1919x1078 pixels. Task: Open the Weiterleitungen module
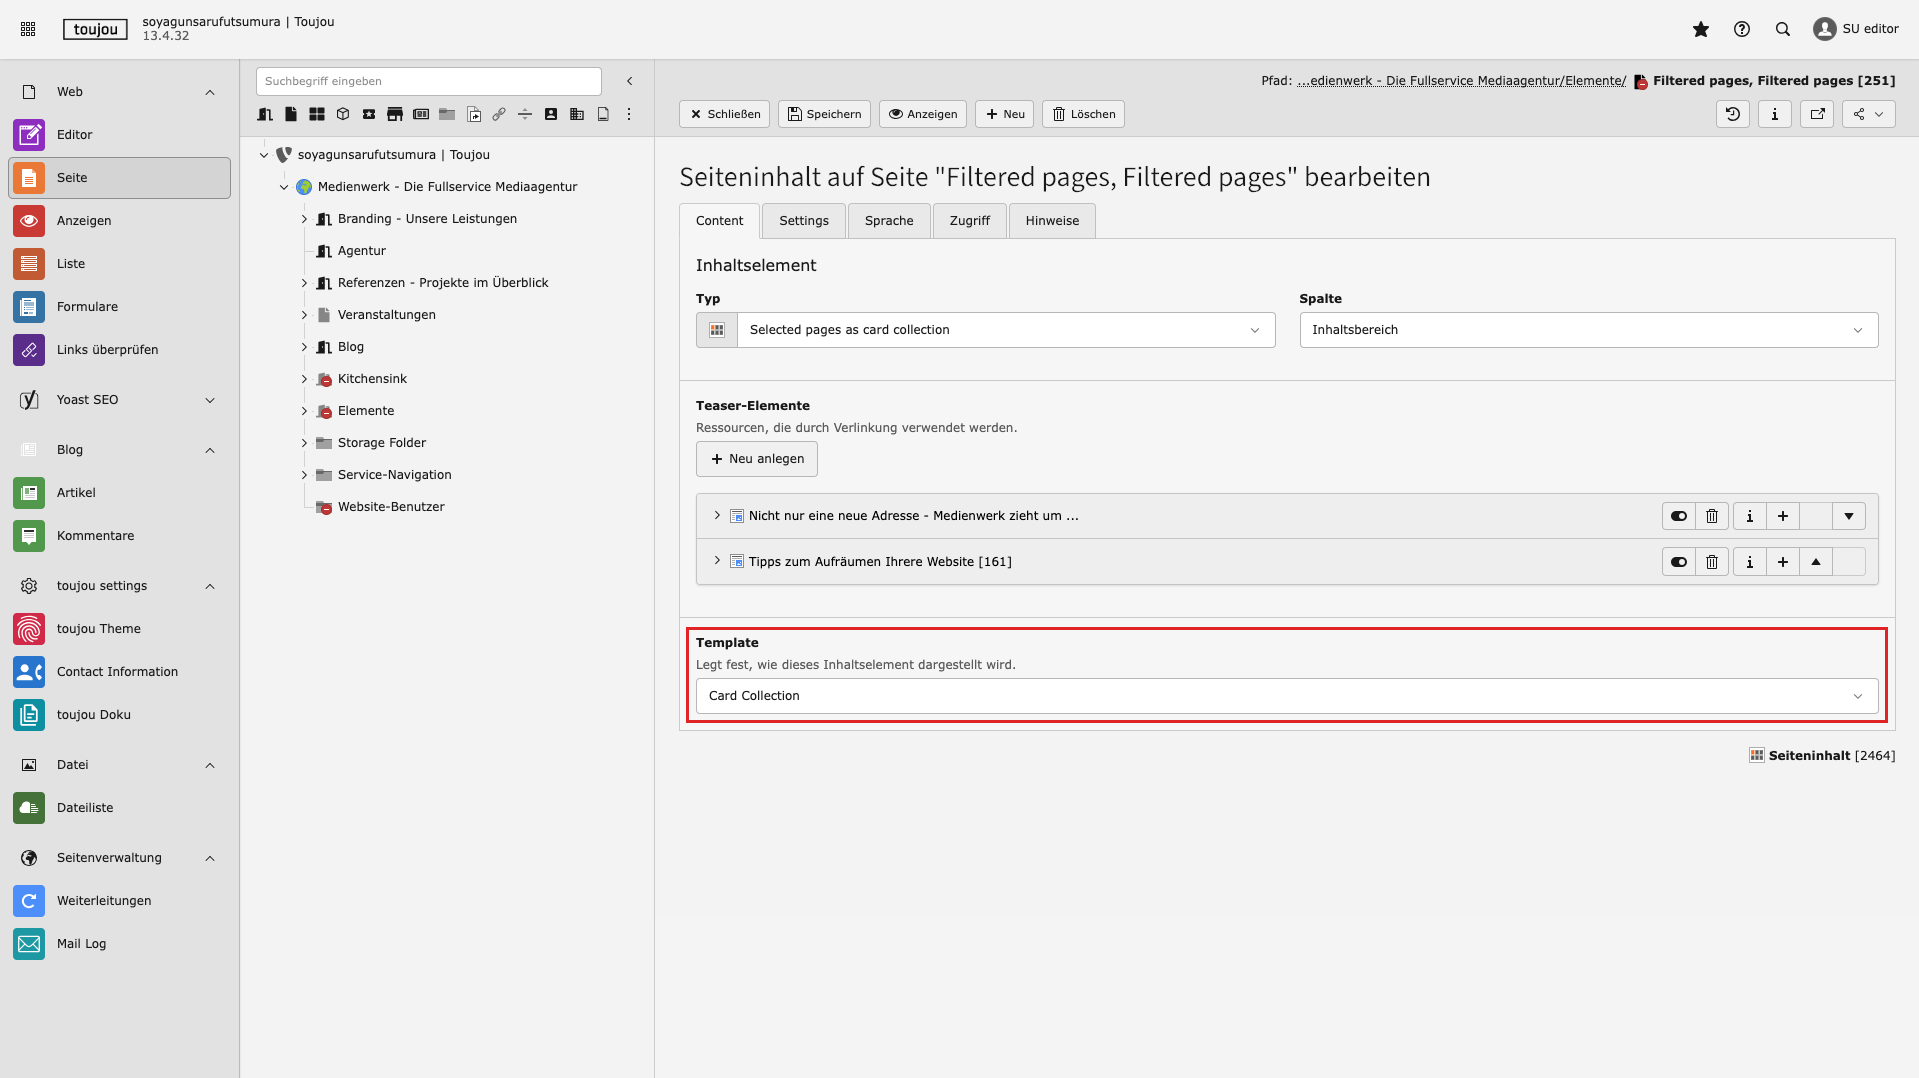click(x=119, y=900)
